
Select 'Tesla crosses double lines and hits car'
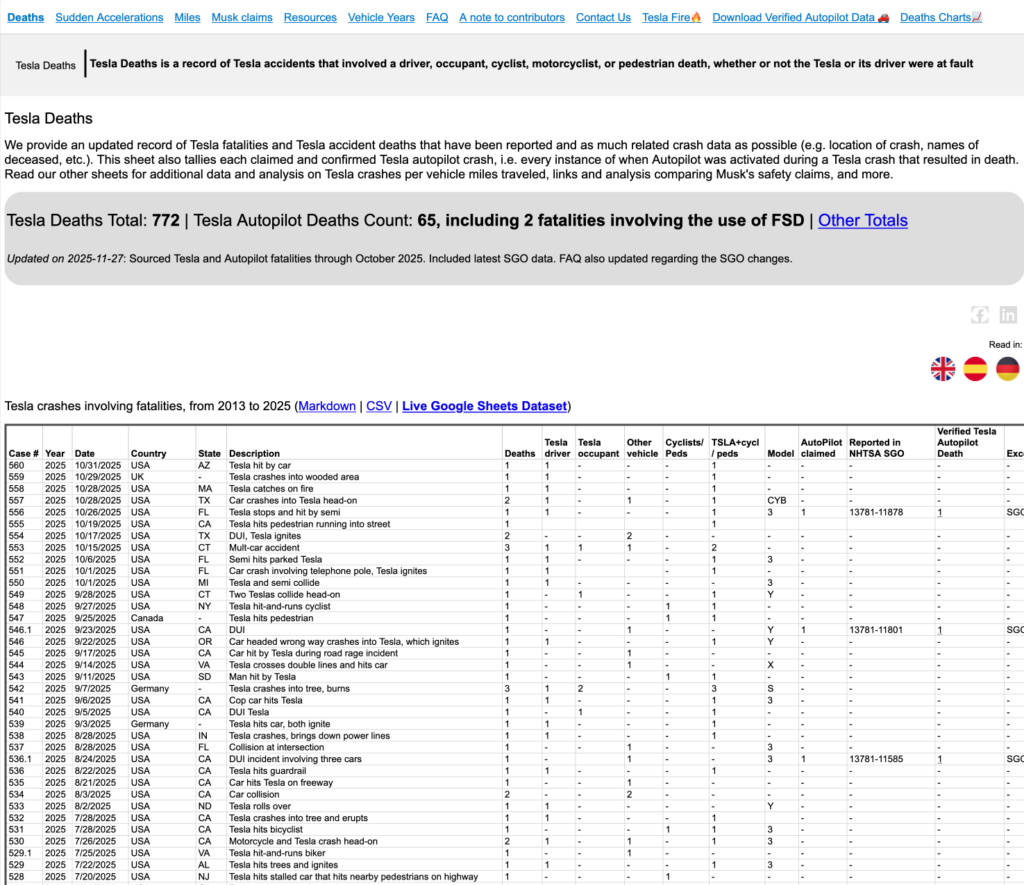(x=308, y=665)
